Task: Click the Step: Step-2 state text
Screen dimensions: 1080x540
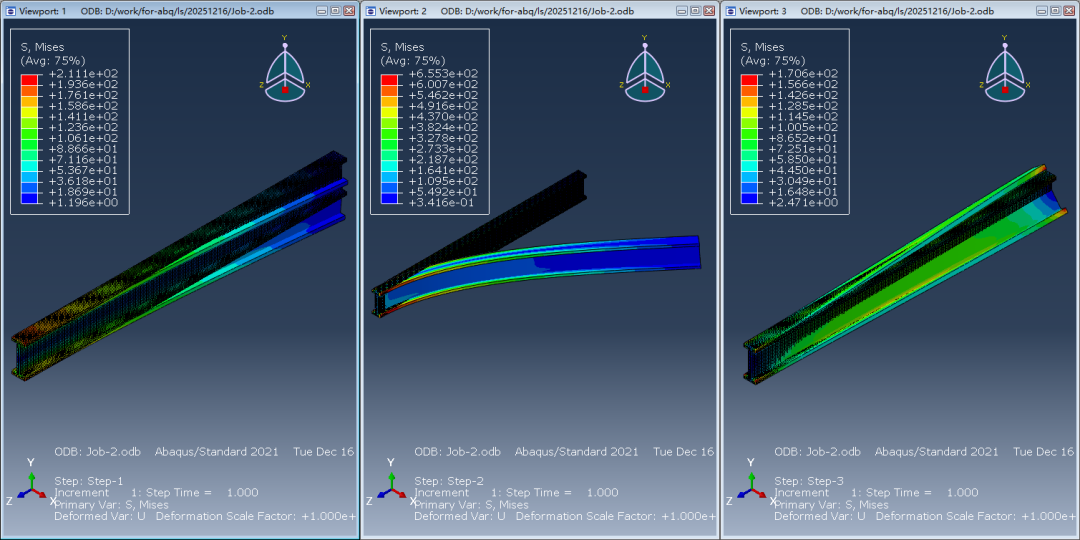Action: point(449,481)
